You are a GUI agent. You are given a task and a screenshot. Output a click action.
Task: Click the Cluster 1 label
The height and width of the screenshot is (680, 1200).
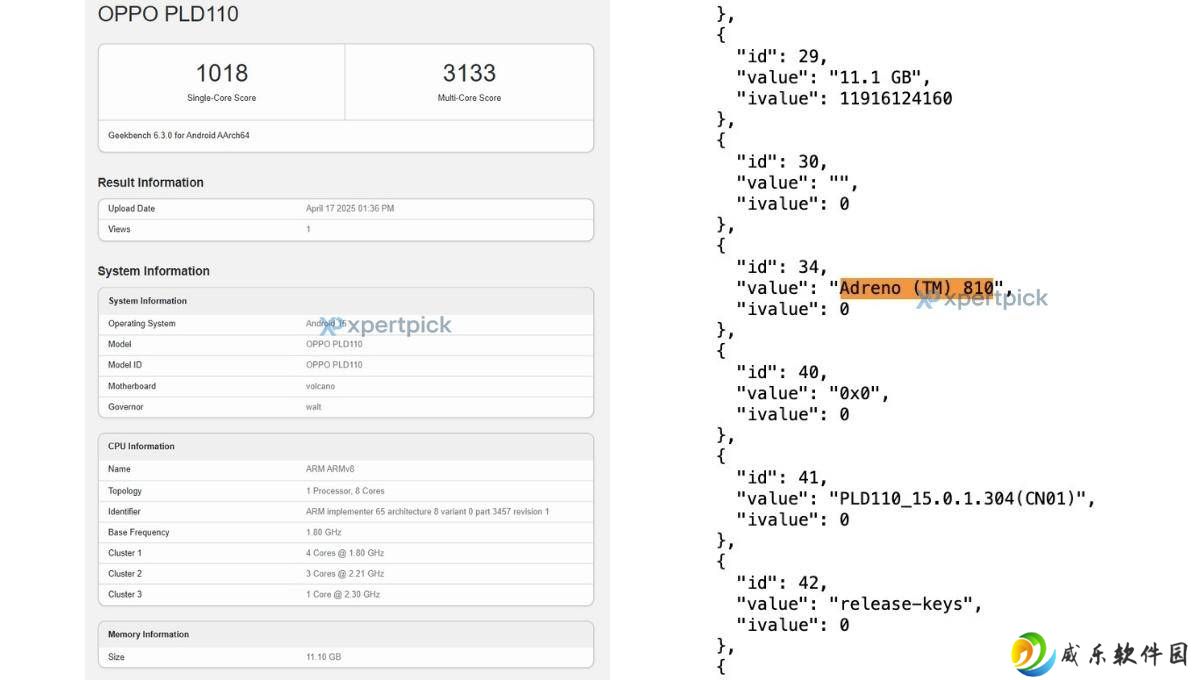point(125,553)
